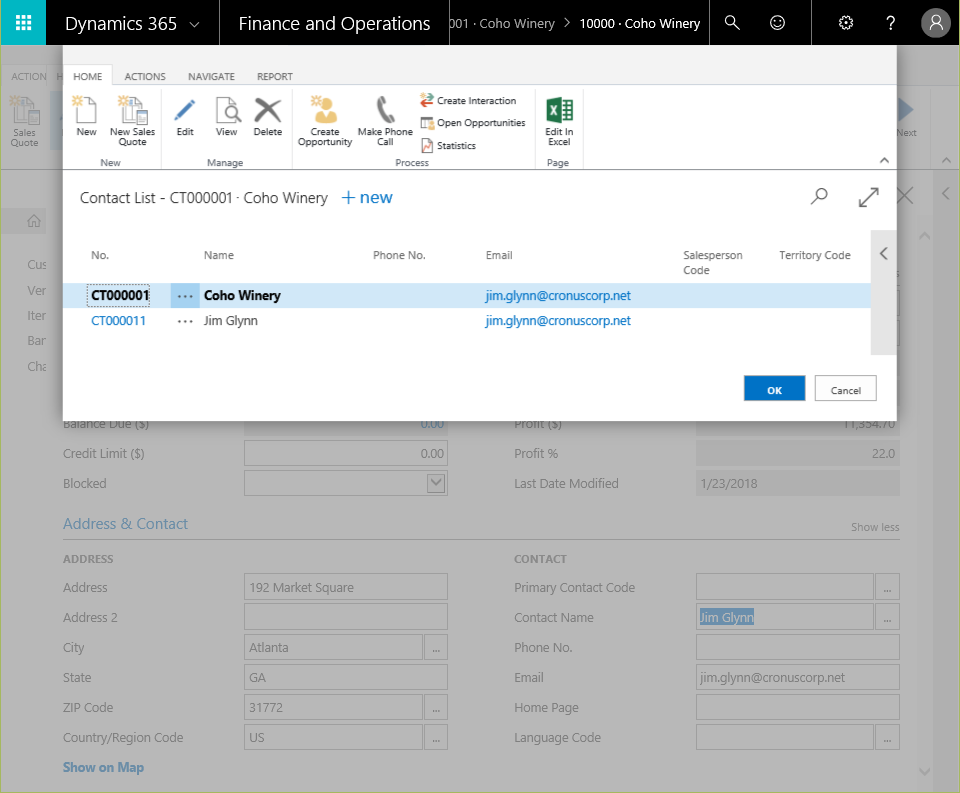Click Statistics in Process group
The width and height of the screenshot is (960, 793).
point(448,146)
